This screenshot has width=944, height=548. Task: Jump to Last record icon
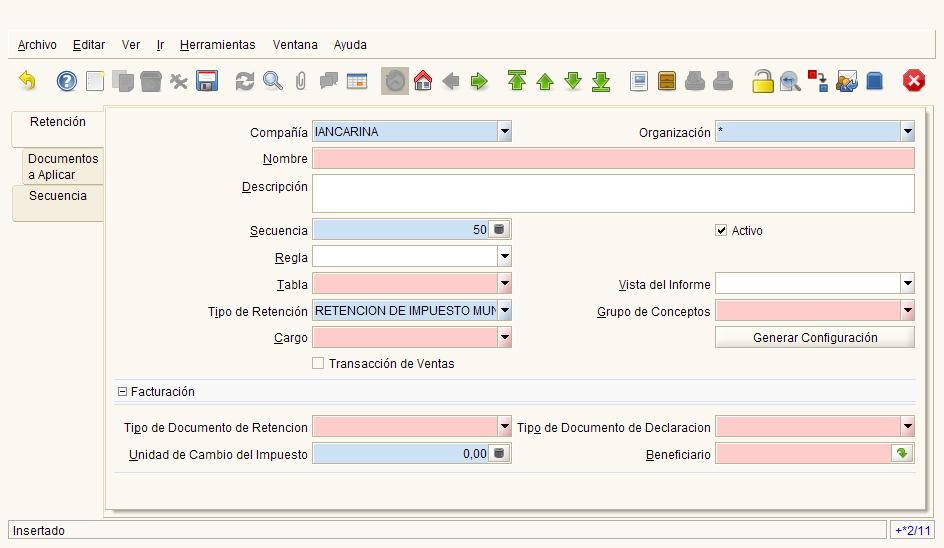[601, 81]
